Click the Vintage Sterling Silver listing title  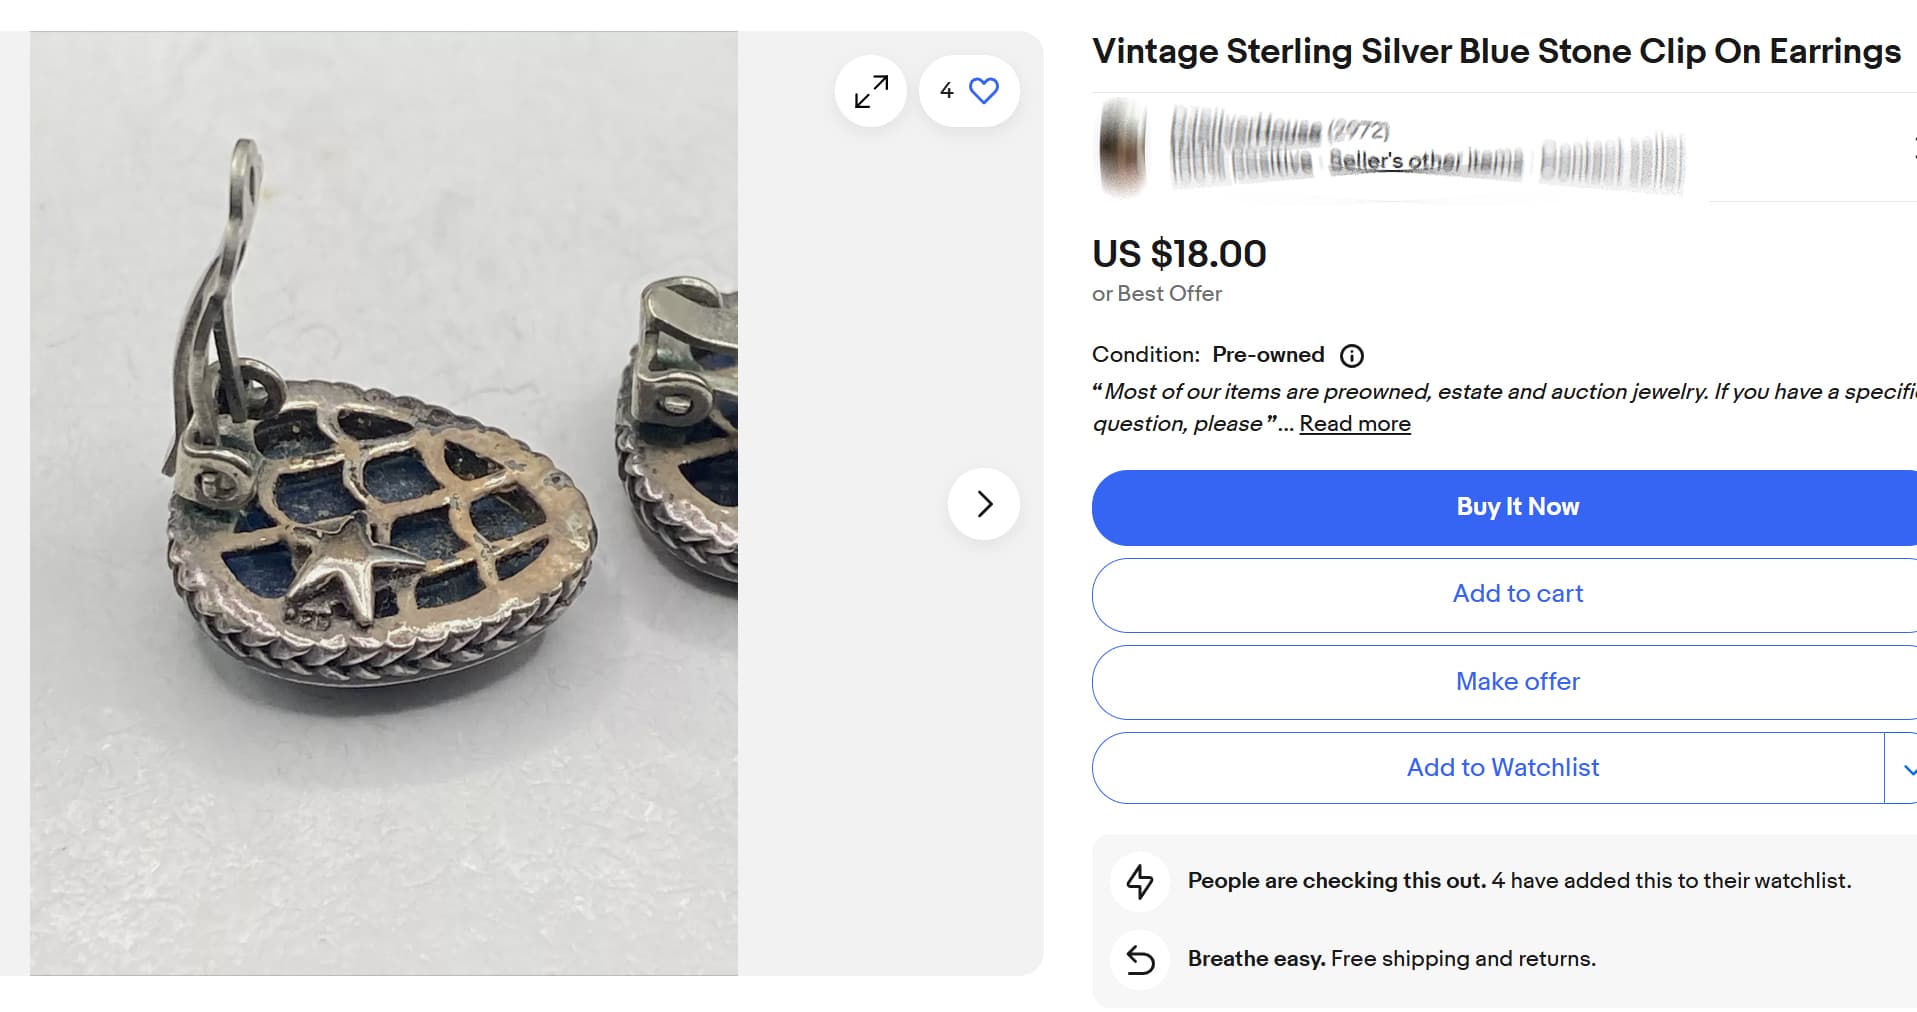coord(1496,52)
